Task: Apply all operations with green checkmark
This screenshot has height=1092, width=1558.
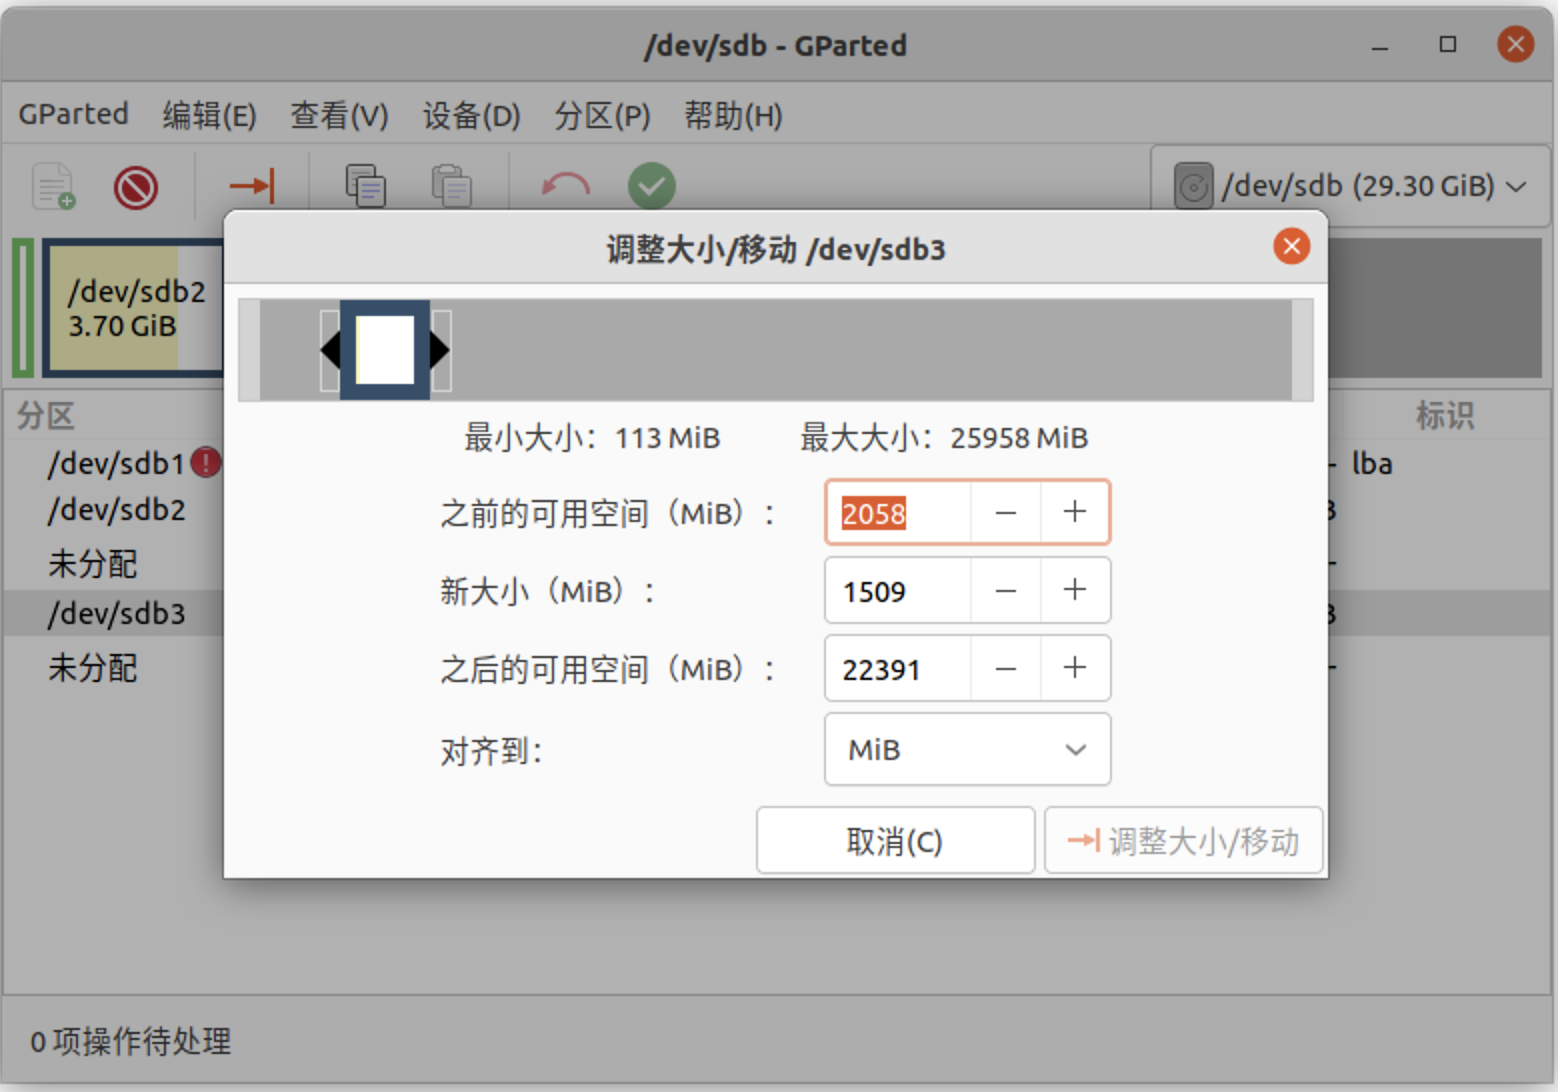Action: pyautogui.click(x=651, y=186)
